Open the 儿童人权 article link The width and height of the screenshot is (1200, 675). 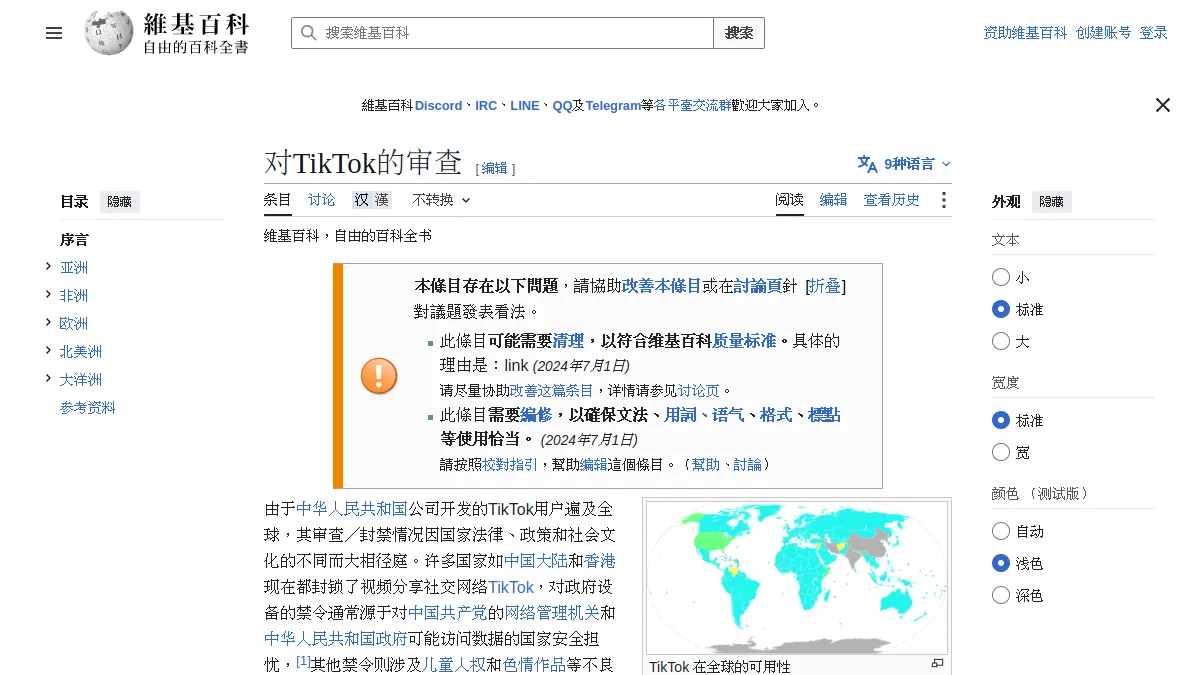[x=454, y=665]
